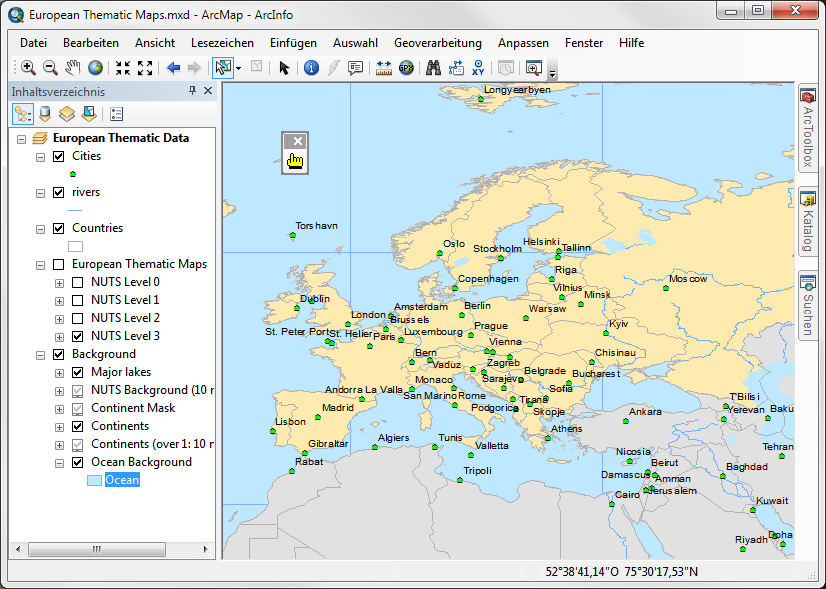Screen dimensions: 826x589
Task: Select the Zoom In magnifier tool
Action: tap(28, 68)
